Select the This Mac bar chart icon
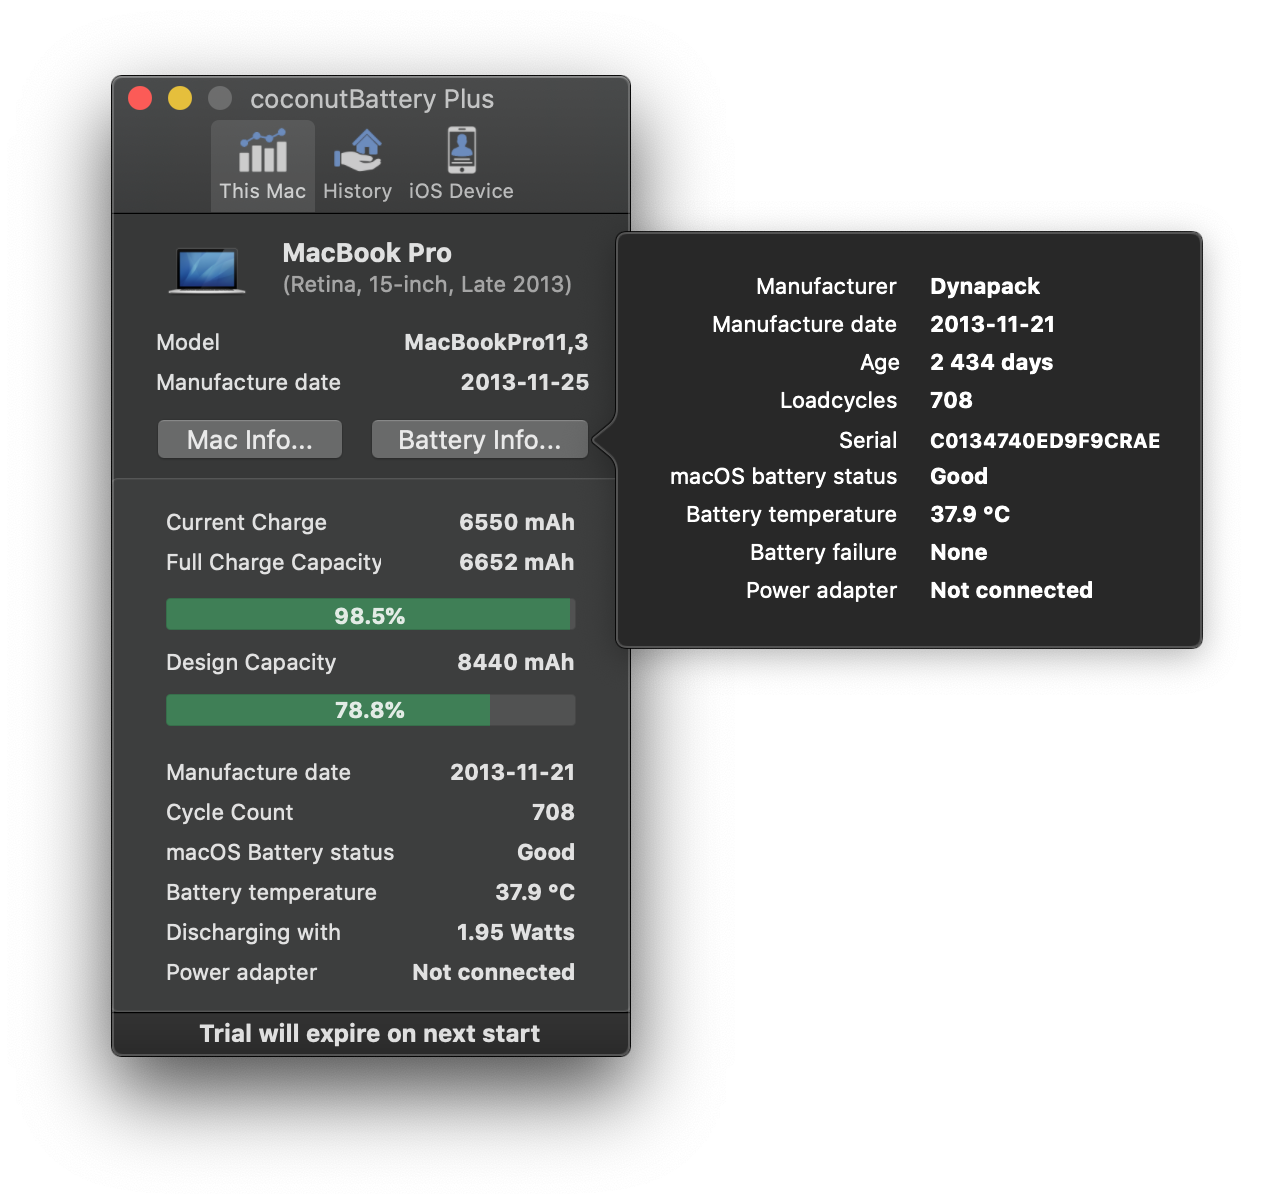1274x1204 pixels. click(263, 151)
